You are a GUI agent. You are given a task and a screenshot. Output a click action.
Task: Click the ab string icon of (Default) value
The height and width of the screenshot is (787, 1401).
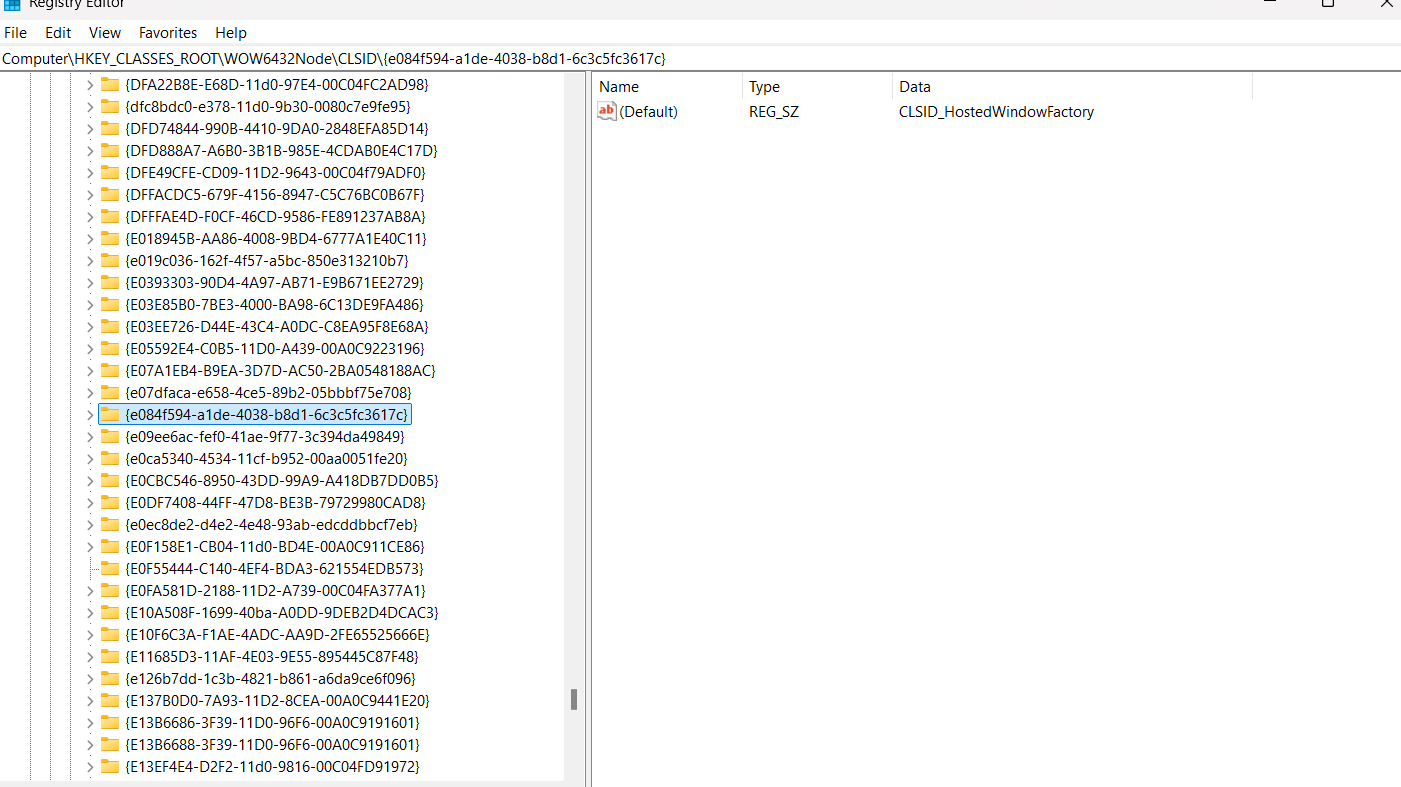[x=607, y=112]
